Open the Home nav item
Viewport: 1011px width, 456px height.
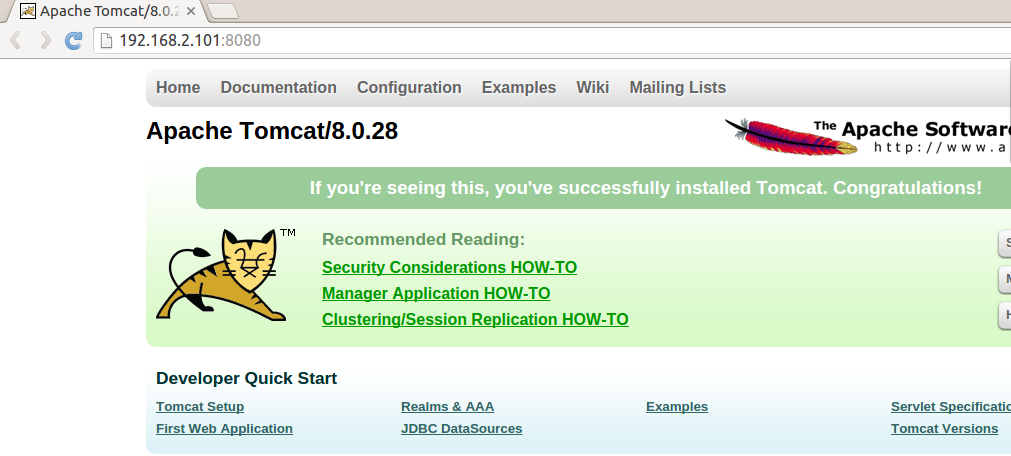click(178, 88)
